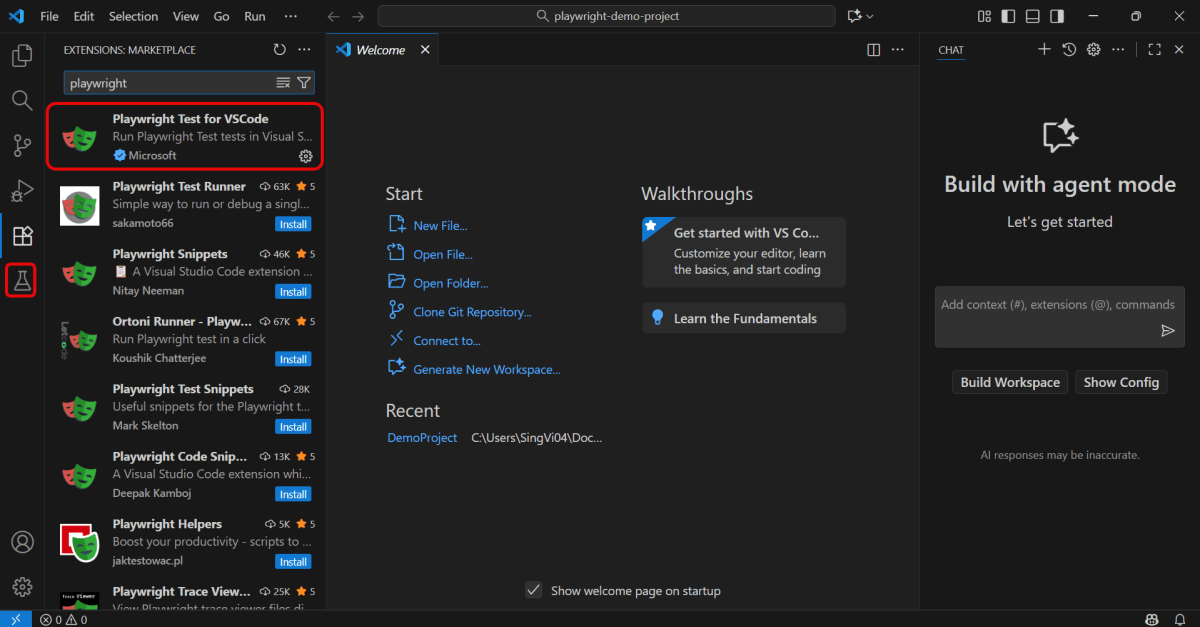Maximize the chat panel size
Image resolution: width=1200 pixels, height=627 pixels.
click(1154, 50)
